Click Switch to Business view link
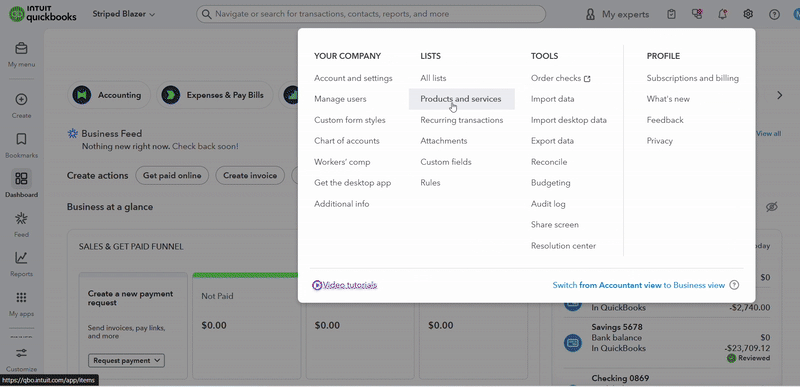Image resolution: width=800 pixels, height=387 pixels. [x=638, y=285]
